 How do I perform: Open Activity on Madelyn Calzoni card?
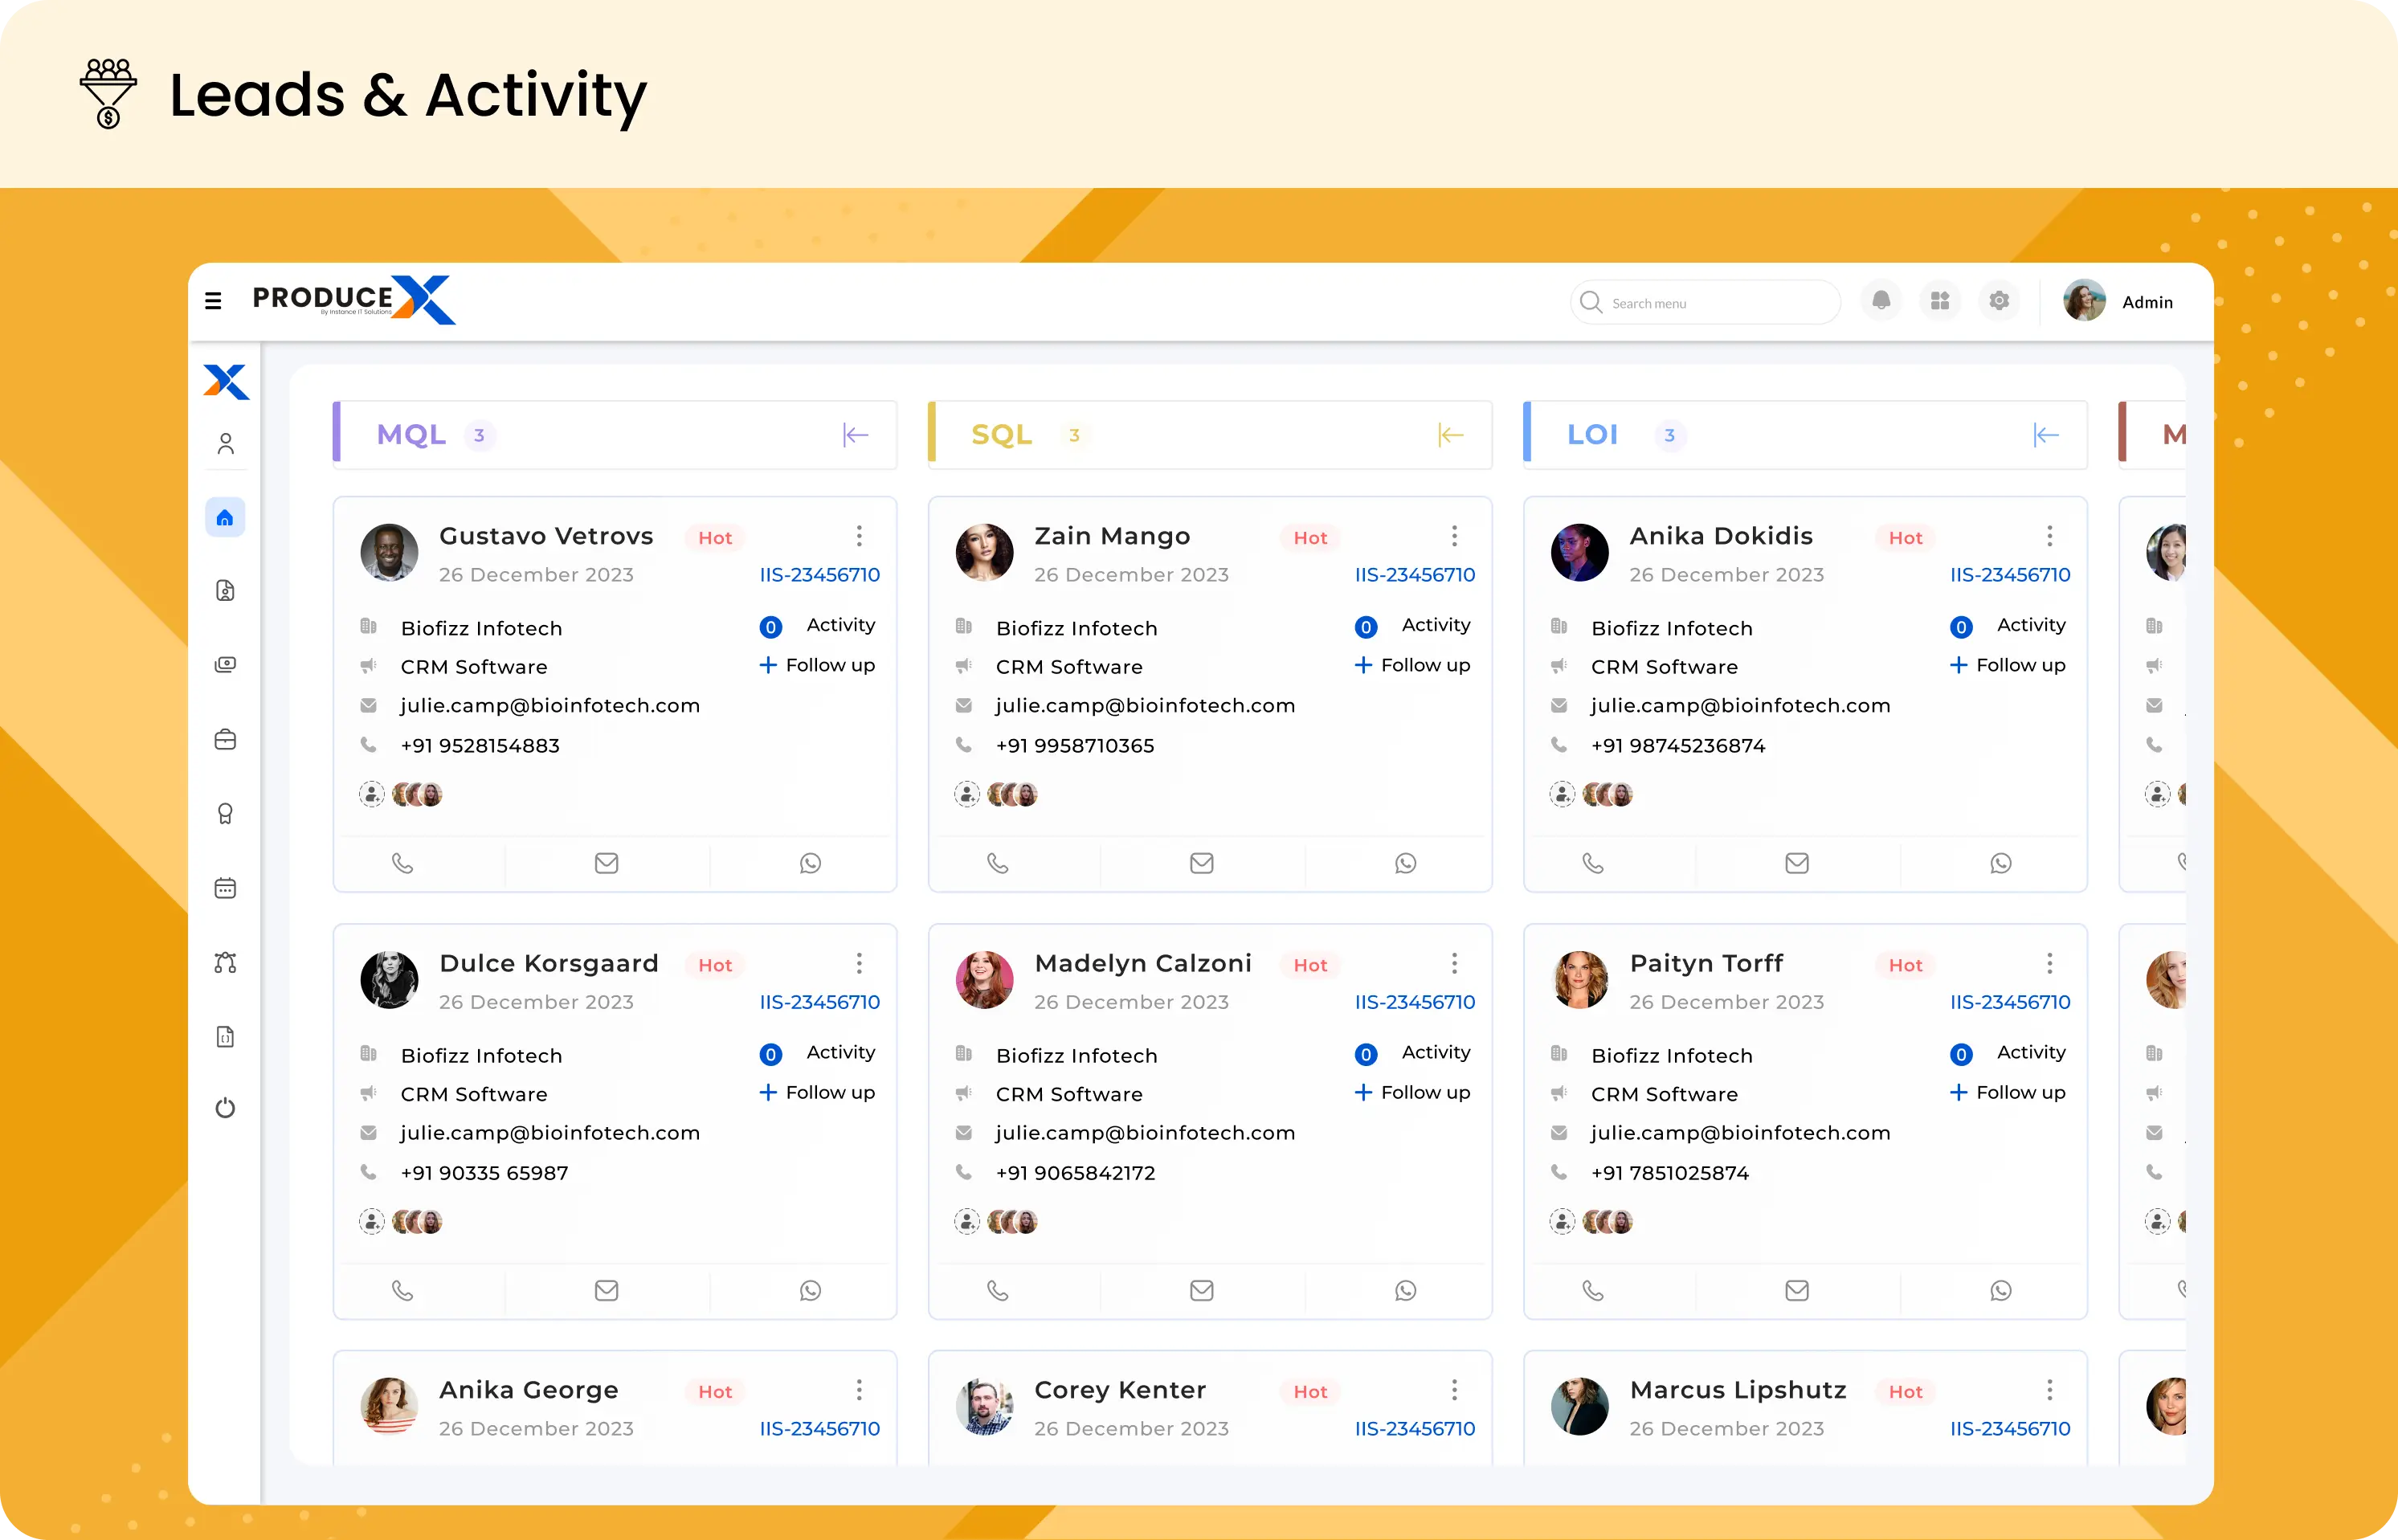pos(1412,1053)
